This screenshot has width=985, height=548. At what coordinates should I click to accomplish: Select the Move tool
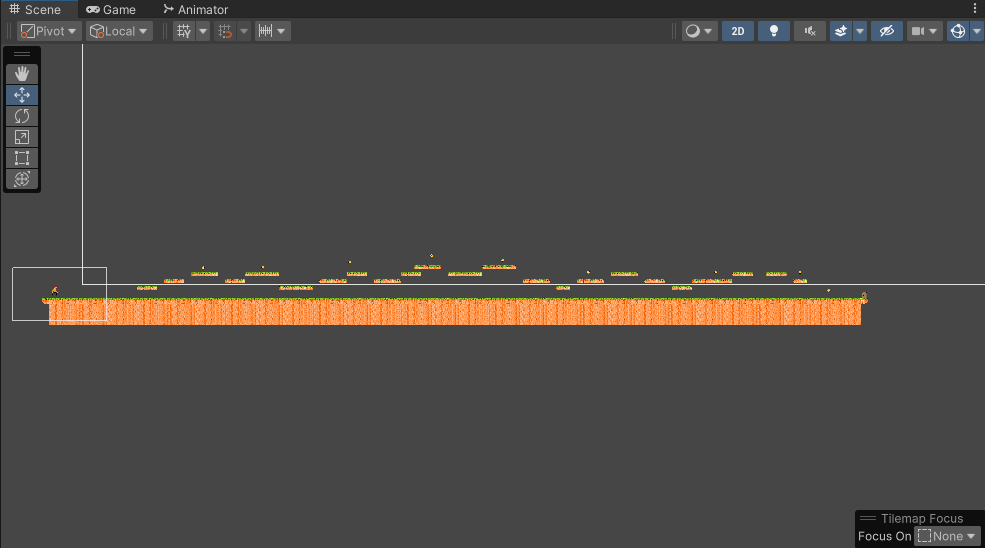[22, 95]
